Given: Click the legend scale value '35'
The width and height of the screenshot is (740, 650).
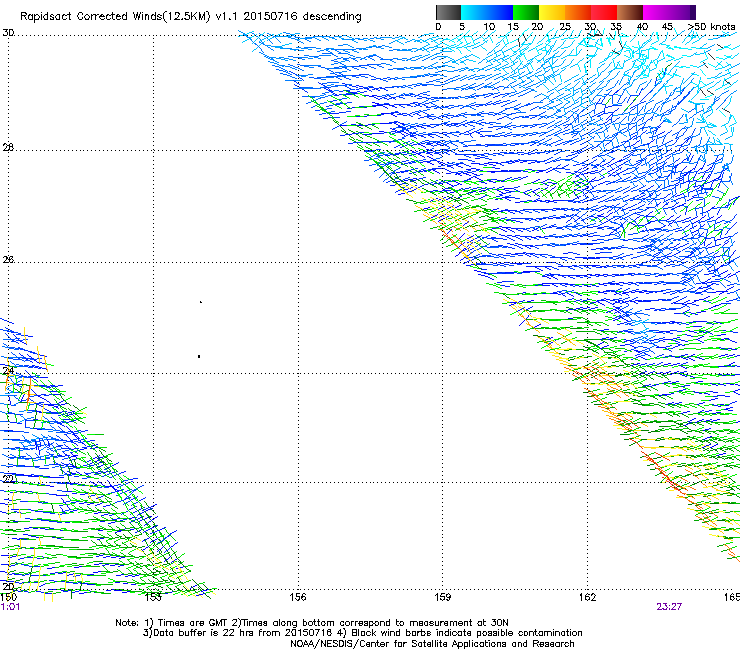Looking at the screenshot, I should point(616,27).
